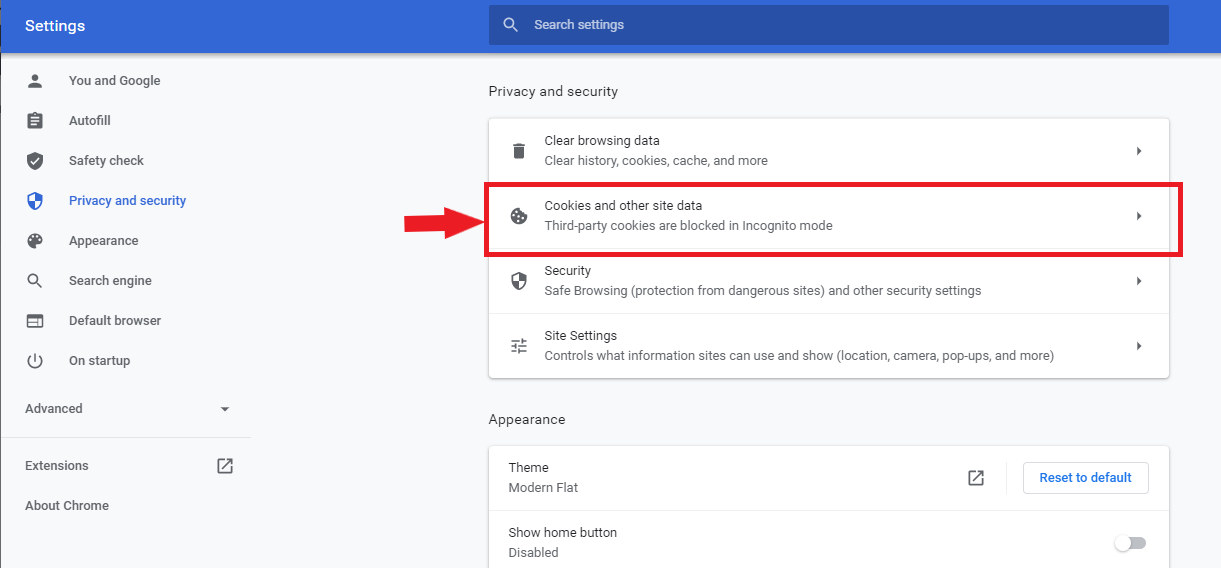The image size is (1221, 568).
Task: Click the search magnifier icon in the search bar
Action: click(511, 24)
